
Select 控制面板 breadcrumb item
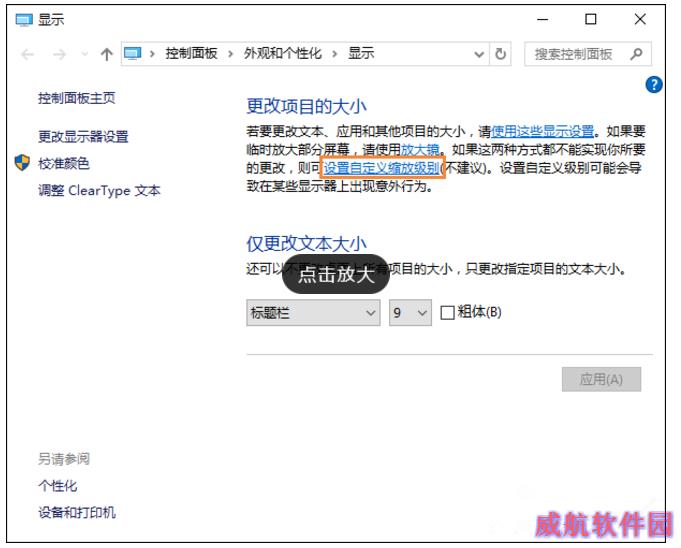191,53
